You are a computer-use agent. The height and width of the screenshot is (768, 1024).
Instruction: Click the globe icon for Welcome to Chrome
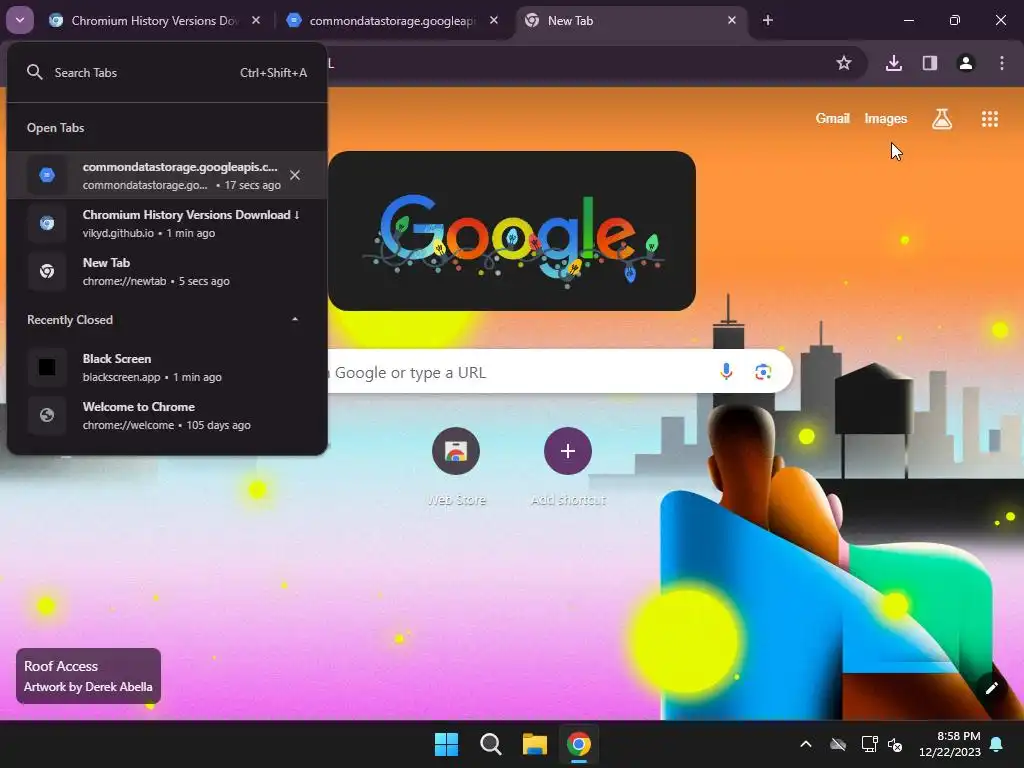tap(47, 415)
